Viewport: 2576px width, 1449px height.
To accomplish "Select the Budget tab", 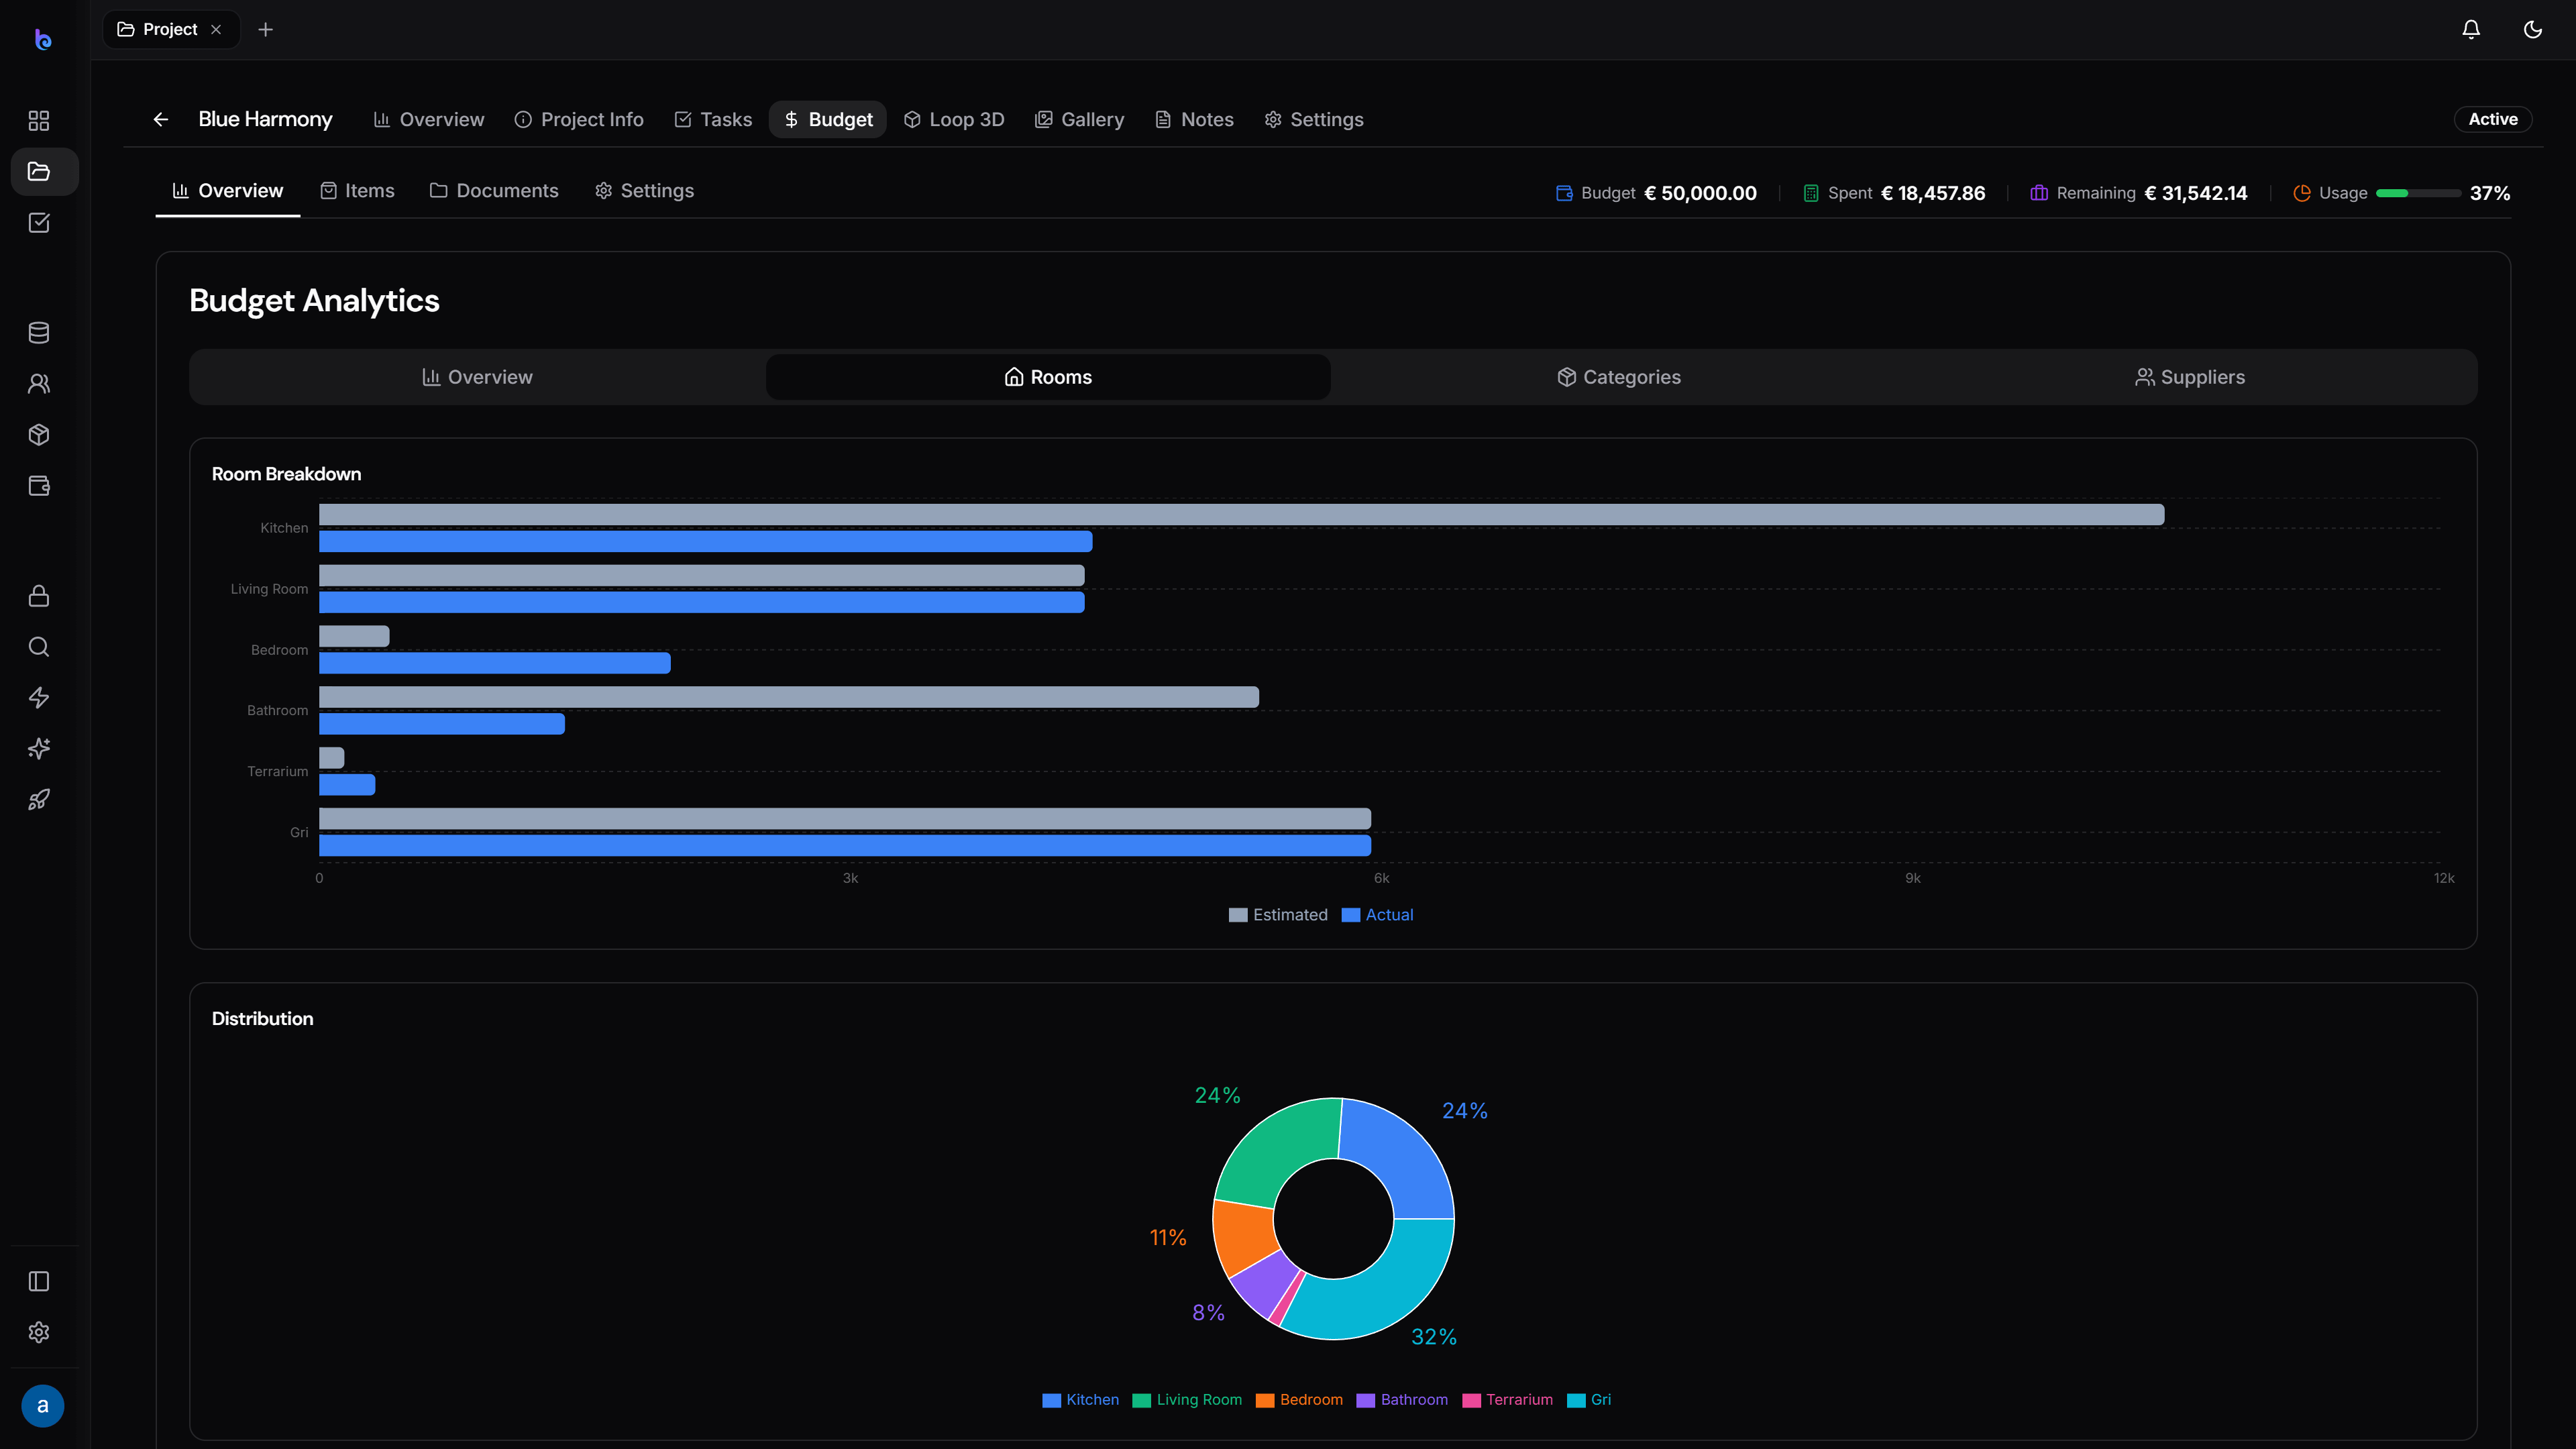I will tap(828, 119).
